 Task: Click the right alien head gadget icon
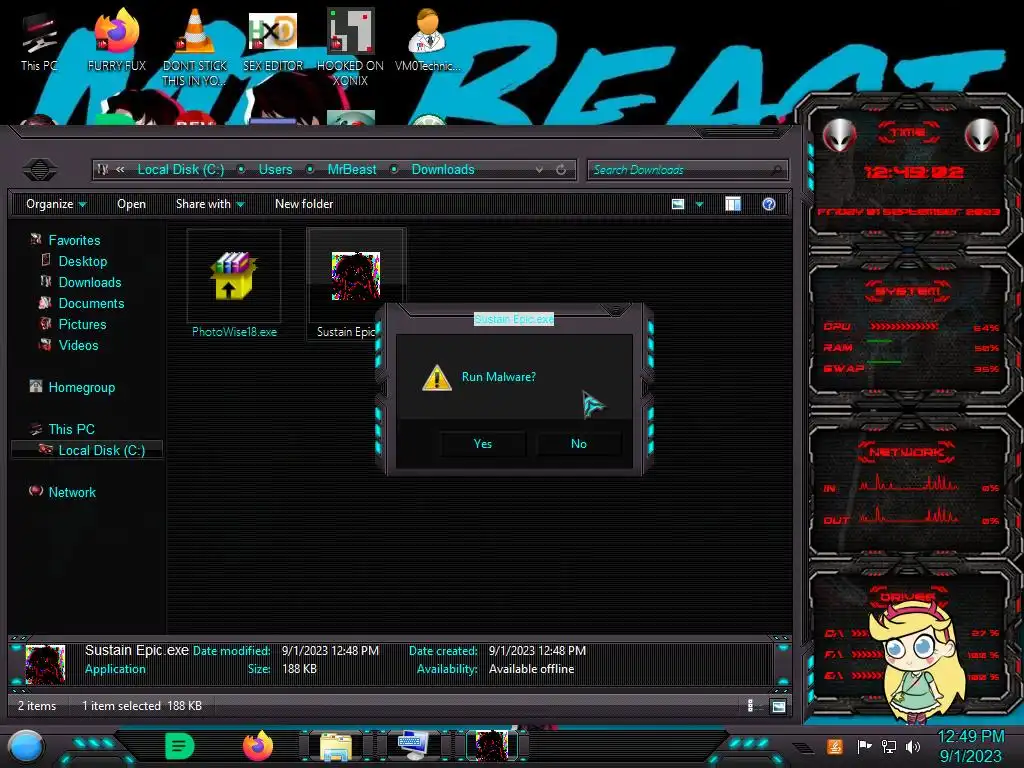[x=981, y=136]
